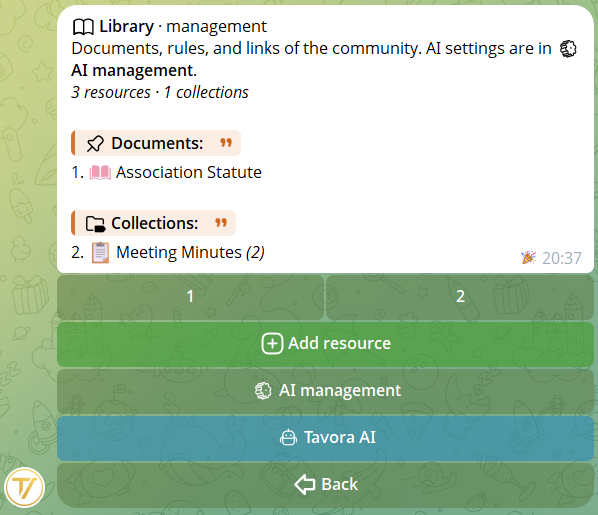The image size is (598, 515).
Task: Open the AI management button
Action: [x=325, y=391]
